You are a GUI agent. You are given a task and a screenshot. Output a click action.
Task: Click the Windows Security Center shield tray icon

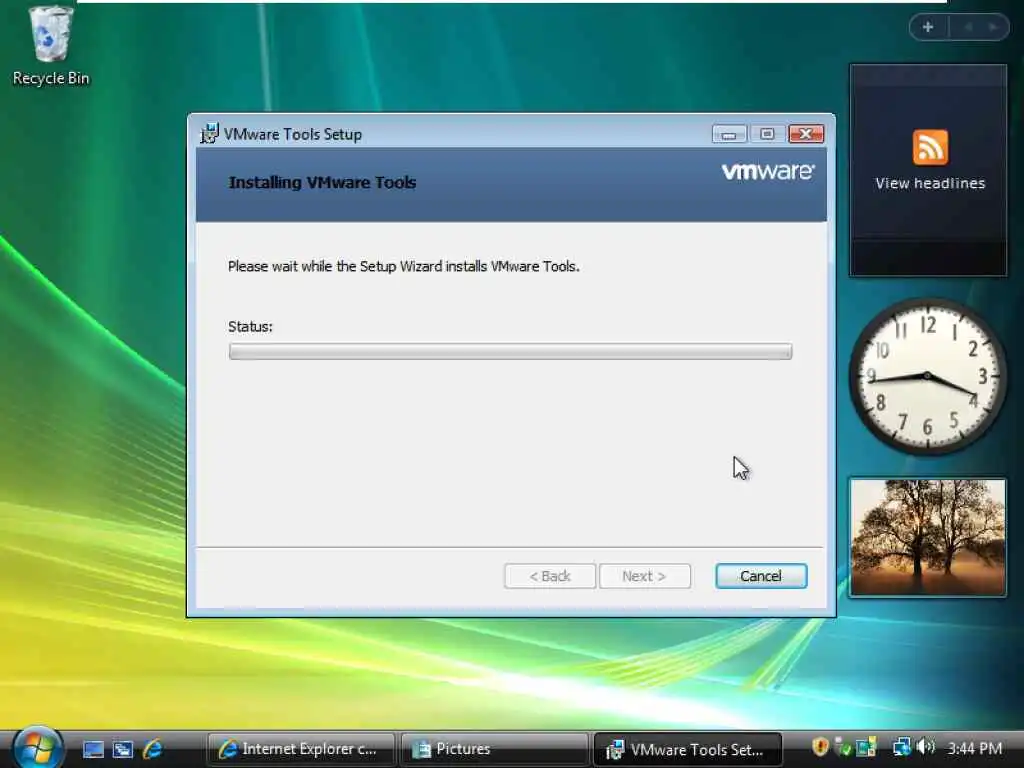pos(820,746)
